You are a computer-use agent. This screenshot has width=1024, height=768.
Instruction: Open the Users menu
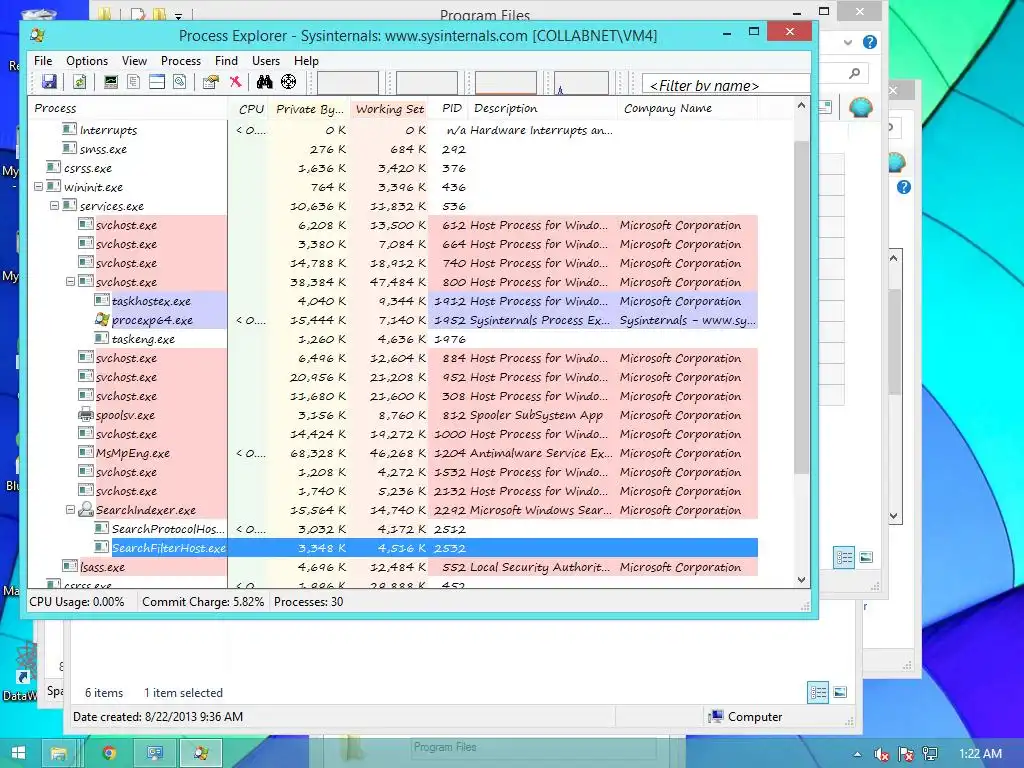coord(266,61)
